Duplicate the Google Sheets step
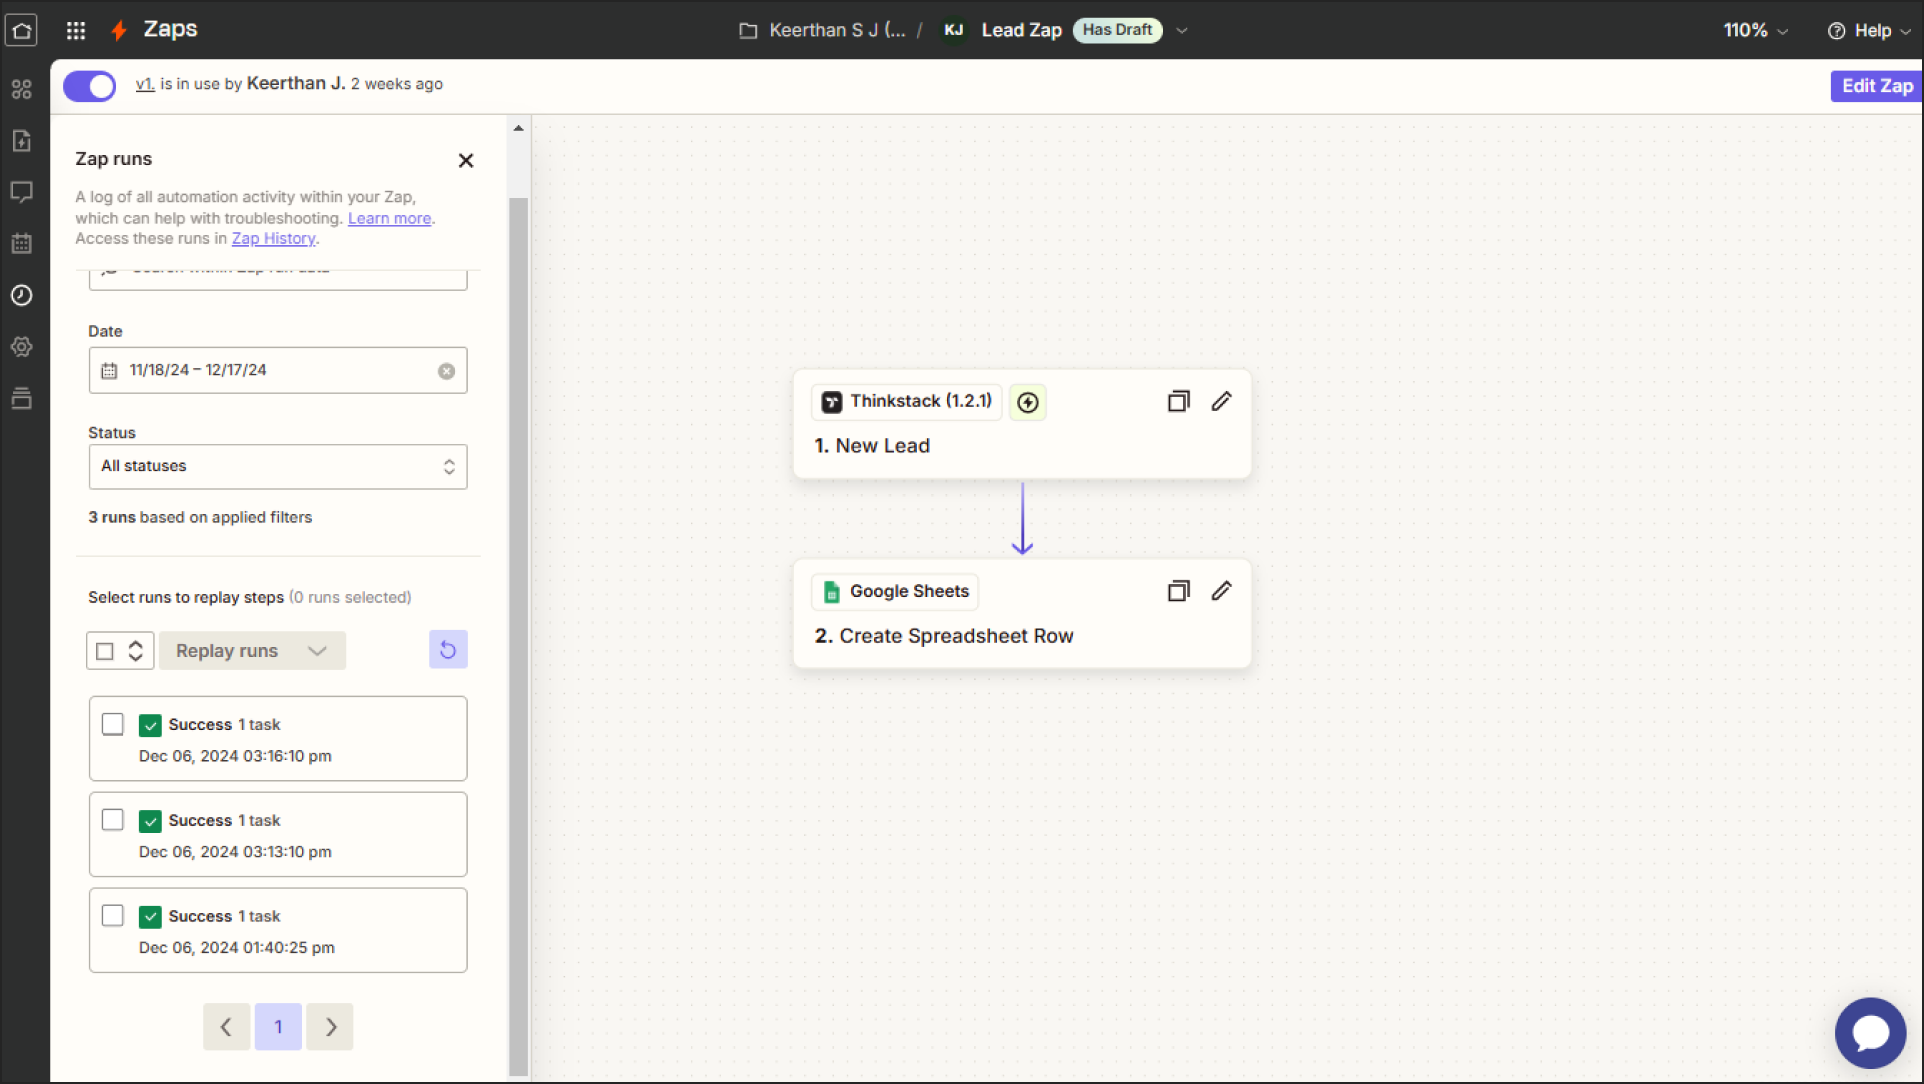The image size is (1924, 1084). [1178, 591]
